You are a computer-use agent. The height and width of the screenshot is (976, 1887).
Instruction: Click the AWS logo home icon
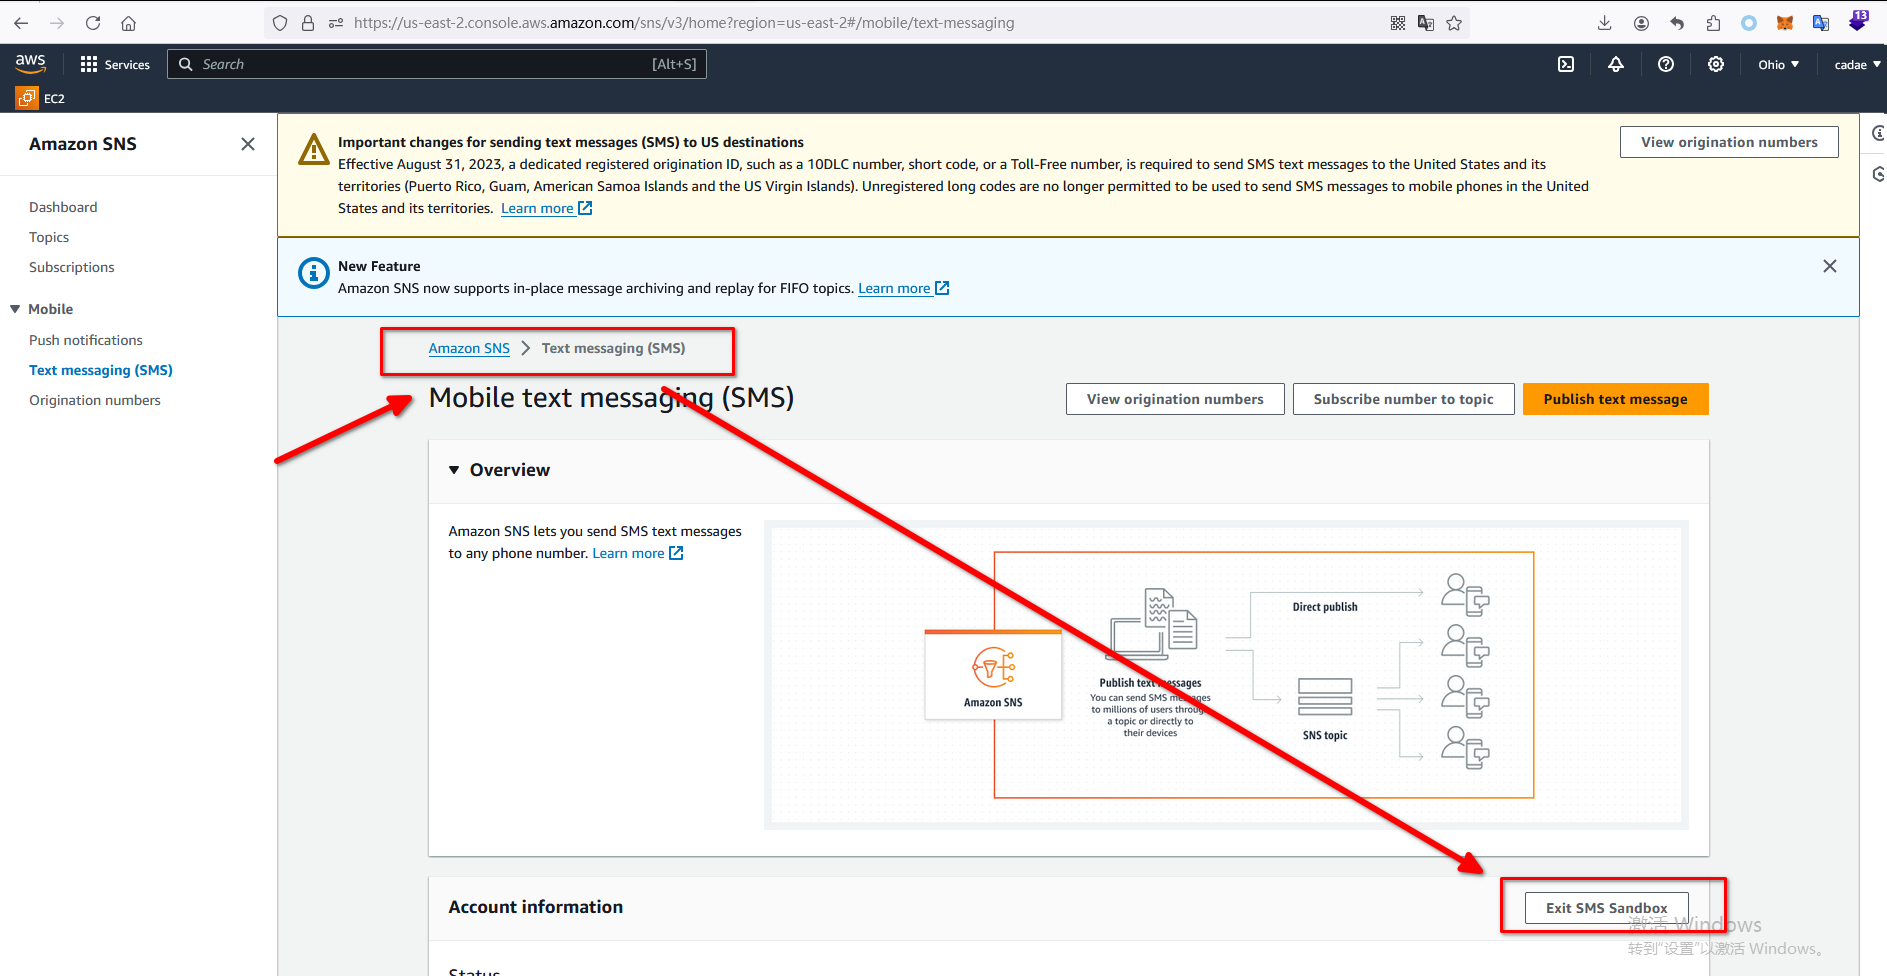click(31, 63)
